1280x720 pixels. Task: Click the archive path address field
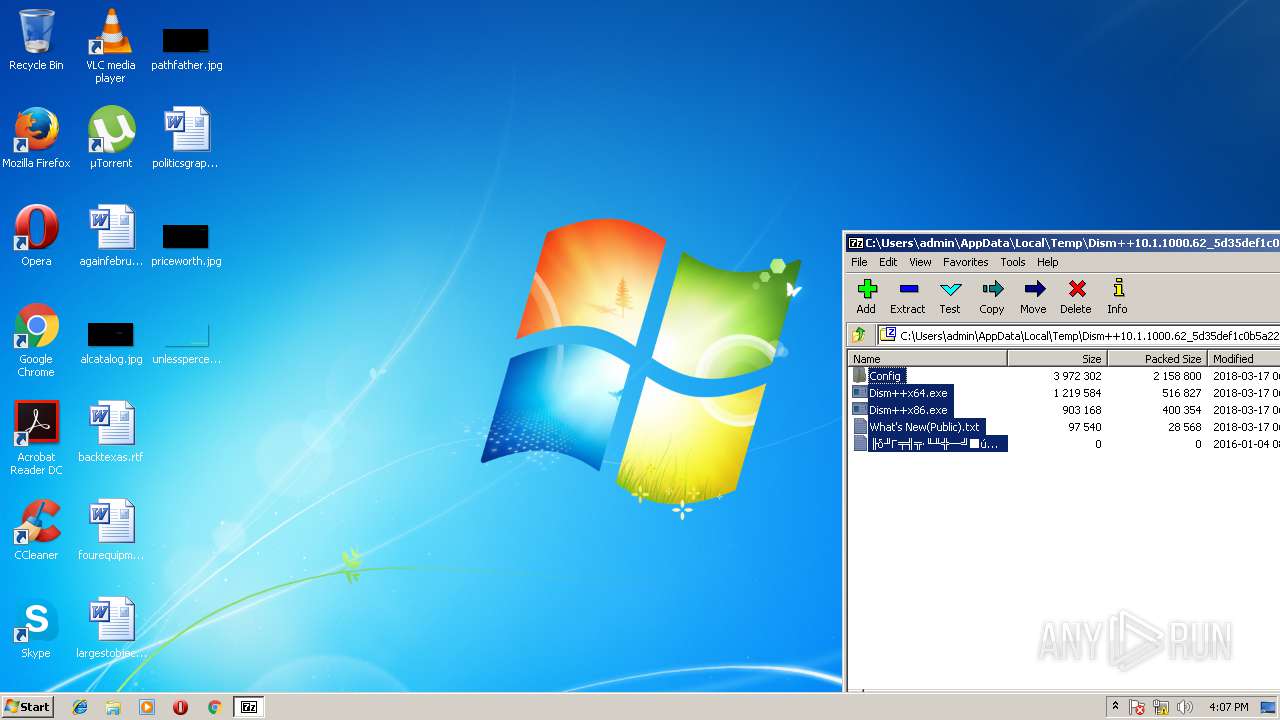tap(1079, 336)
